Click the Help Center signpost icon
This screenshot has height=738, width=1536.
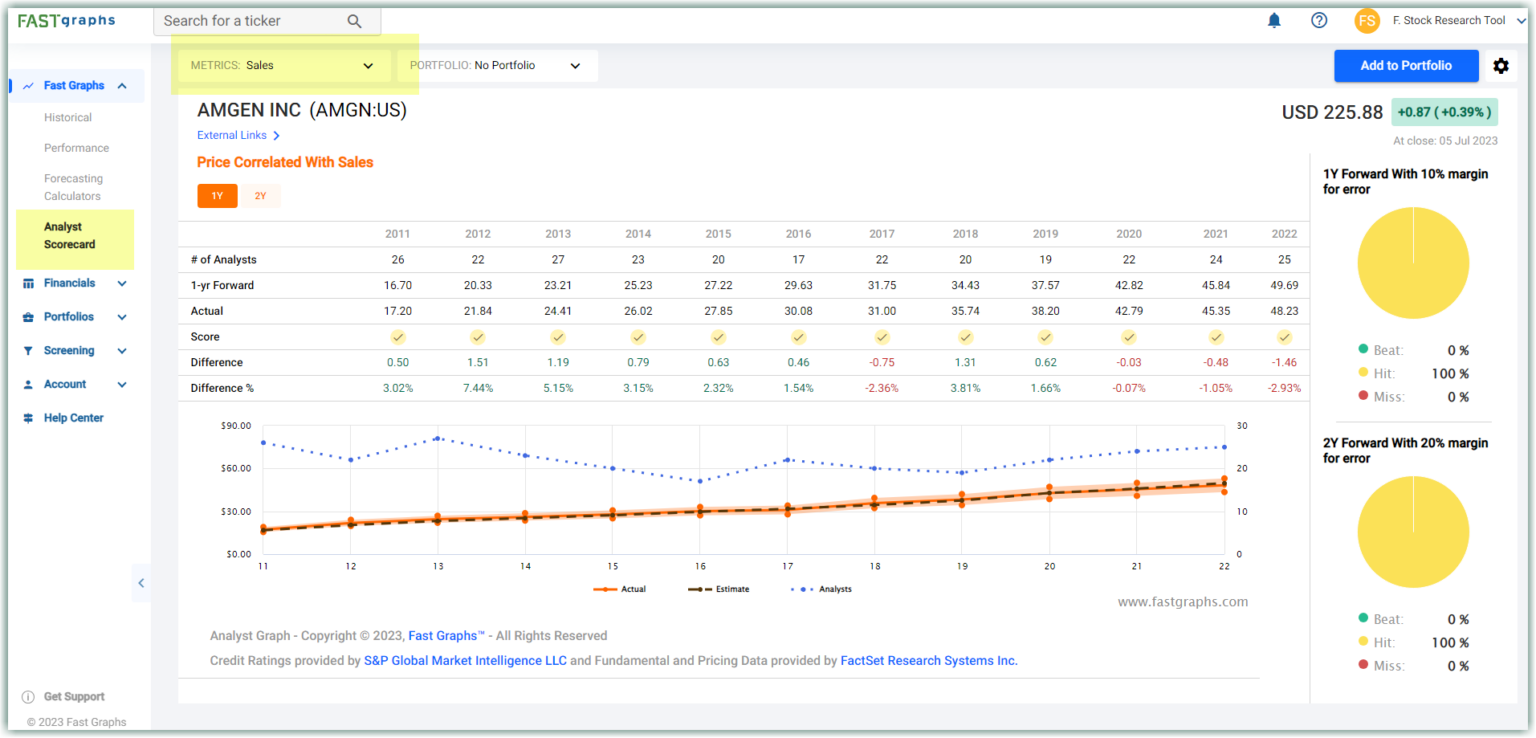point(28,418)
